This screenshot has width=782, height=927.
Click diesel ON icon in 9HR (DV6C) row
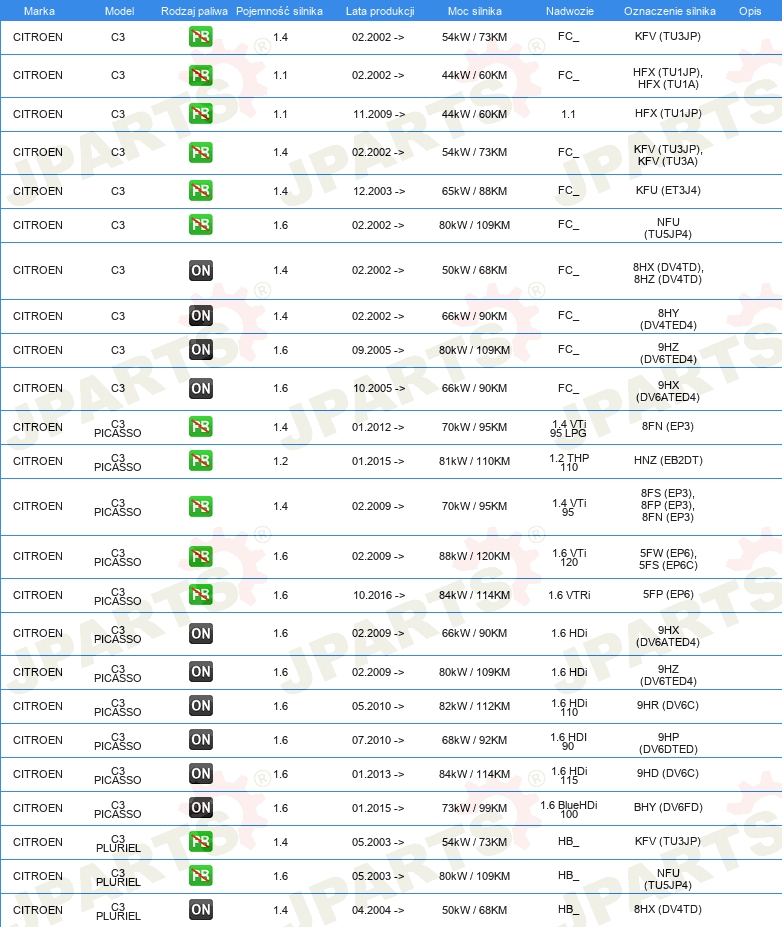pos(201,705)
